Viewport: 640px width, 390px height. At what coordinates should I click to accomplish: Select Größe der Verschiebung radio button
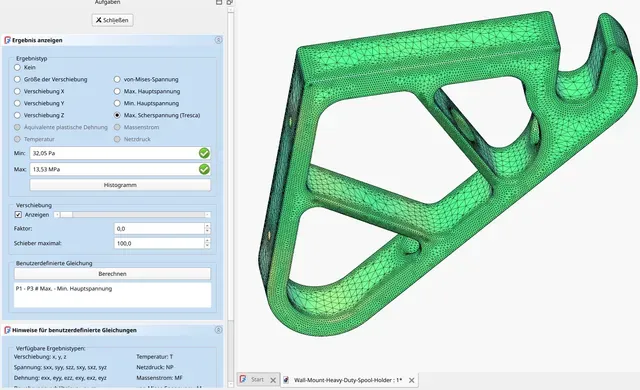pyautogui.click(x=17, y=79)
